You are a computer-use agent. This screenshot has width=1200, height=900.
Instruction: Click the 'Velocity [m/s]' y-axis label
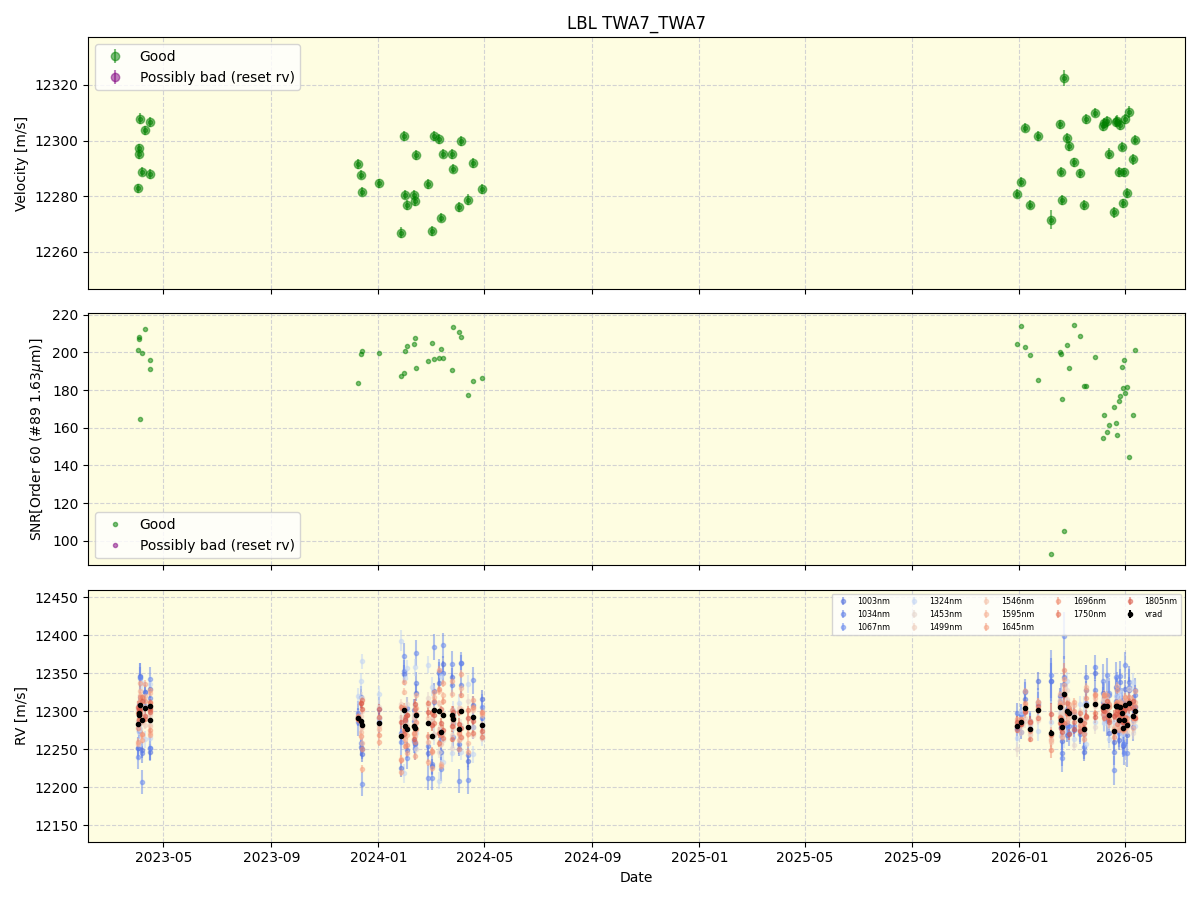coord(21,164)
